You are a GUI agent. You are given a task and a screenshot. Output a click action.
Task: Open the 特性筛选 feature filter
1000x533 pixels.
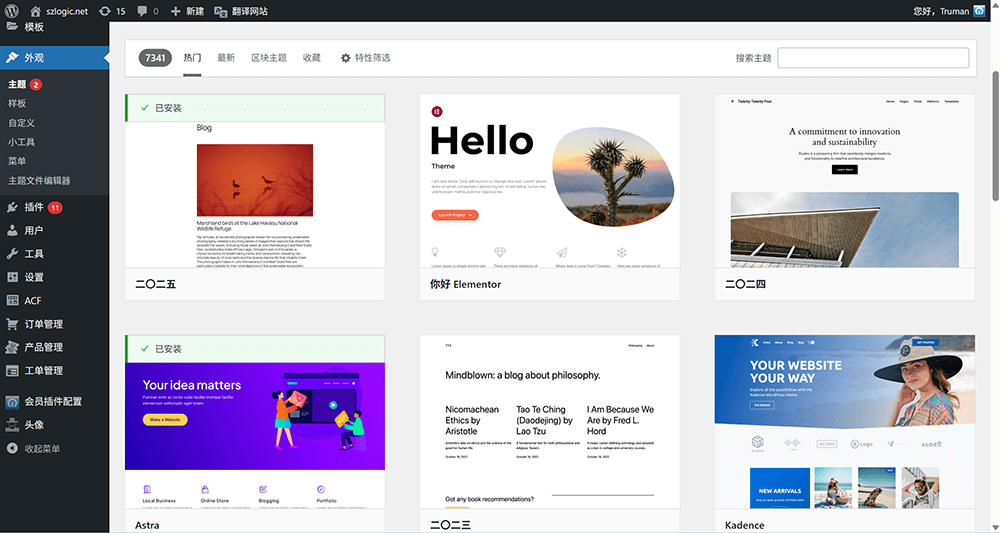coord(365,58)
